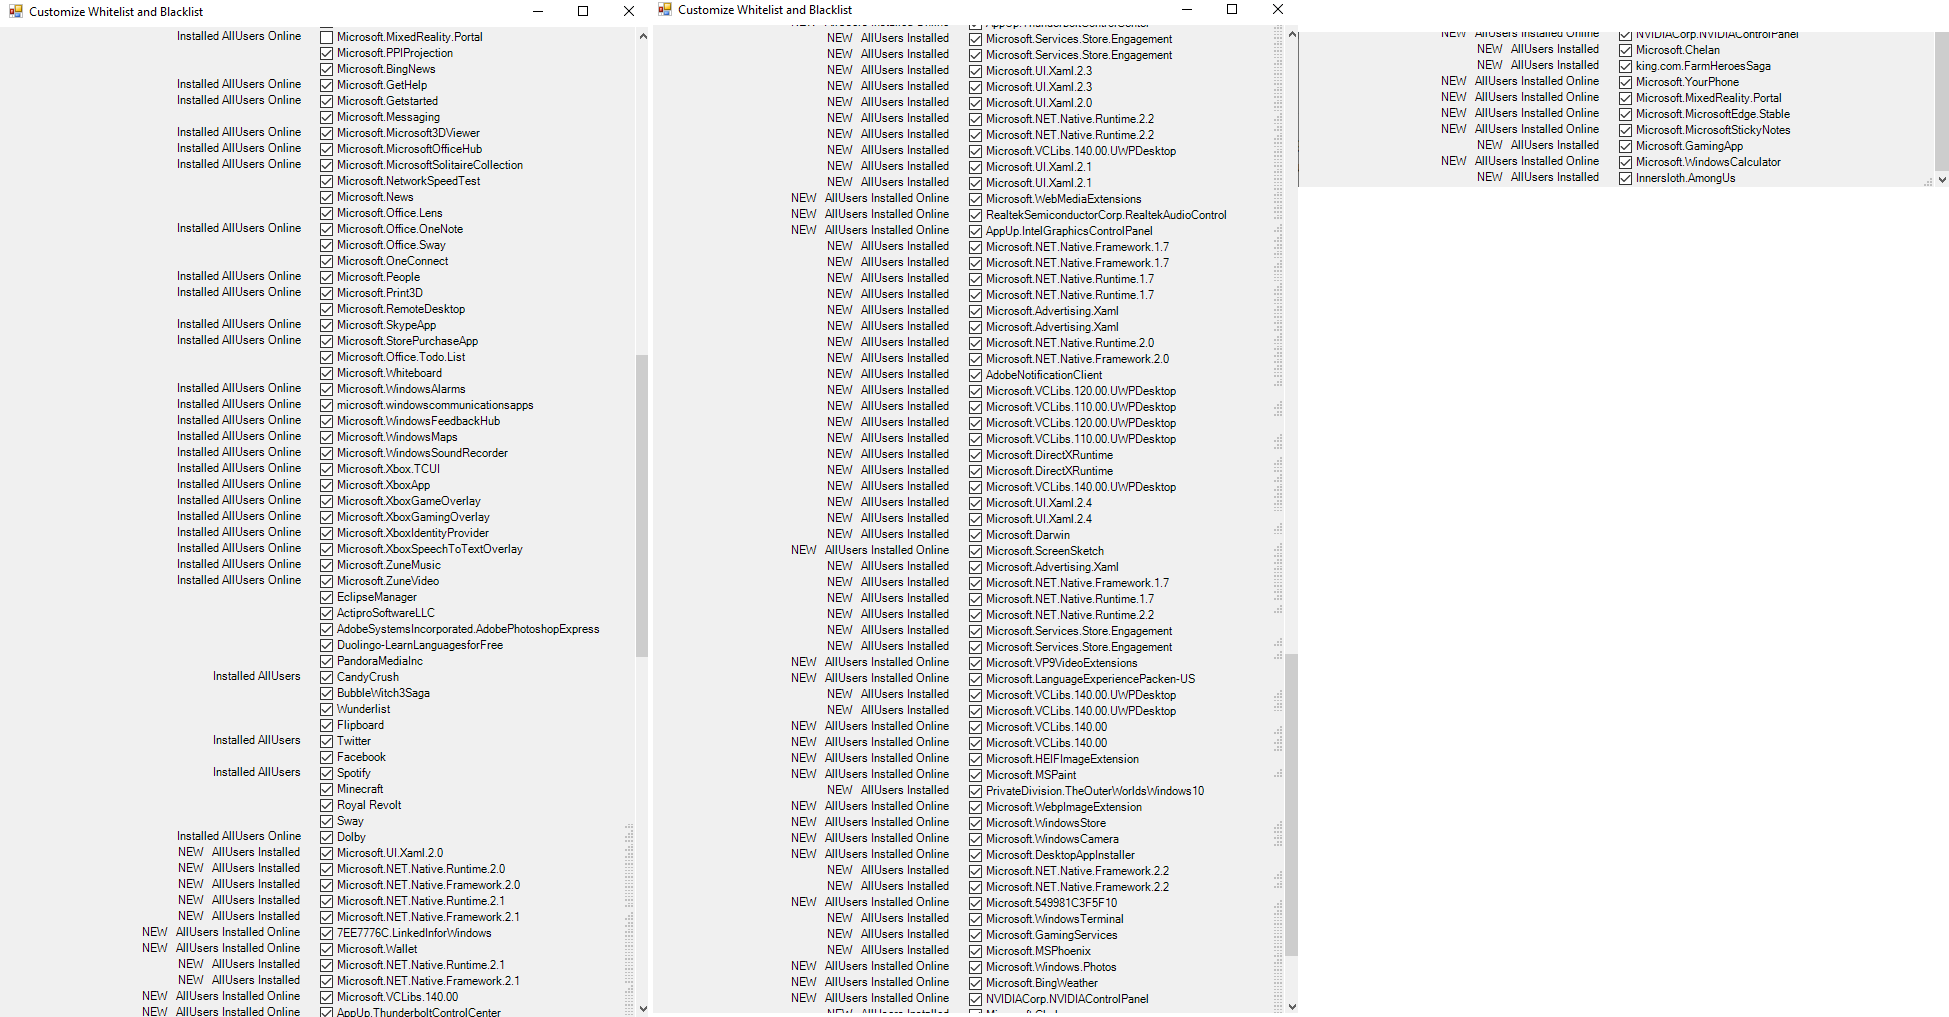Click the 'Microsoft.GamingApp' label text
The width and height of the screenshot is (1949, 1017).
tap(1689, 146)
